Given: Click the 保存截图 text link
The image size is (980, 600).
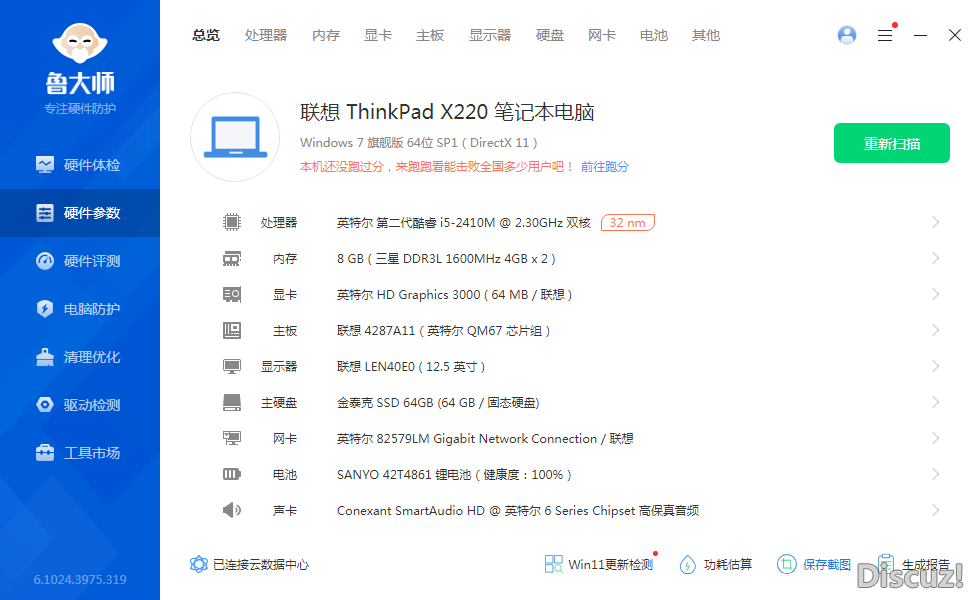Looking at the screenshot, I should click(x=827, y=564).
